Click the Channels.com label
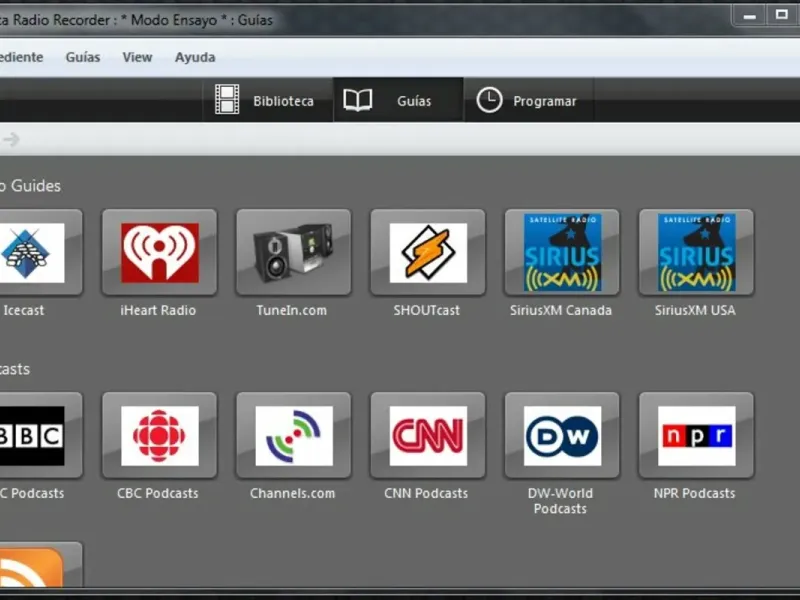 point(292,493)
